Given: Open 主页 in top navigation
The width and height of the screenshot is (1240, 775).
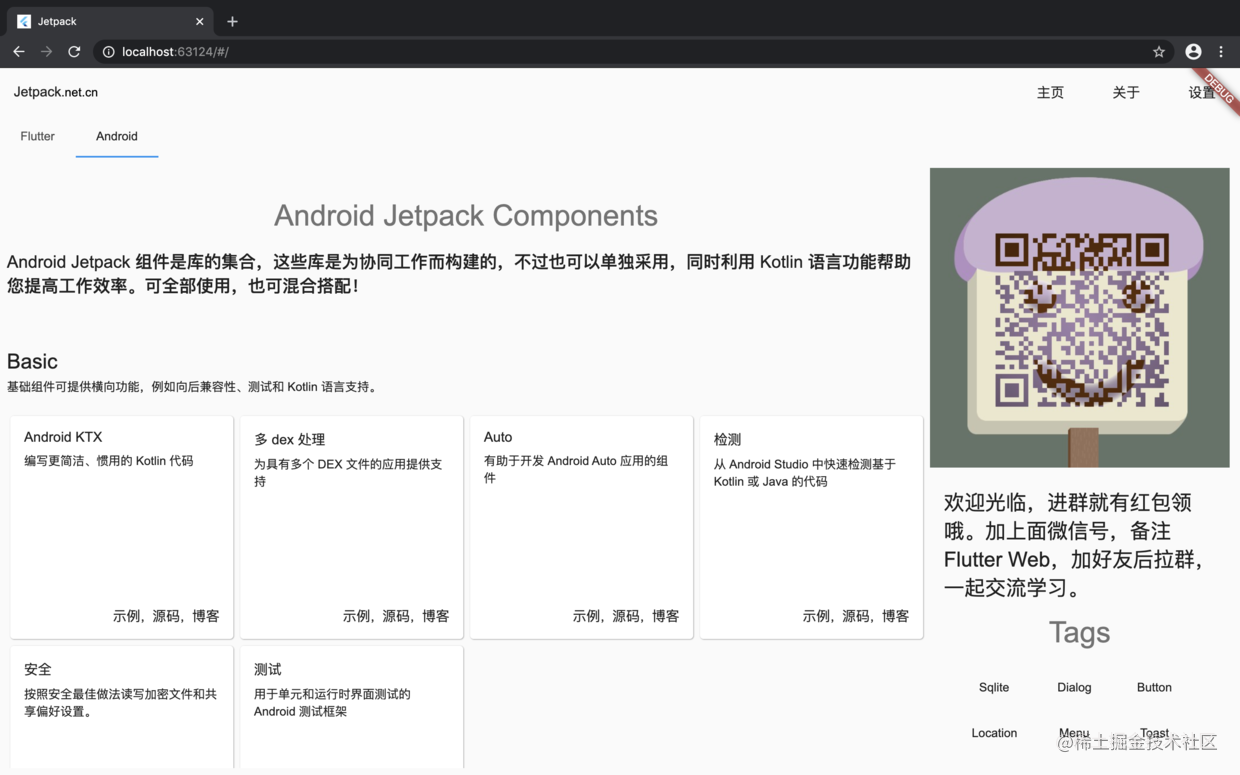Looking at the screenshot, I should coord(1050,93).
